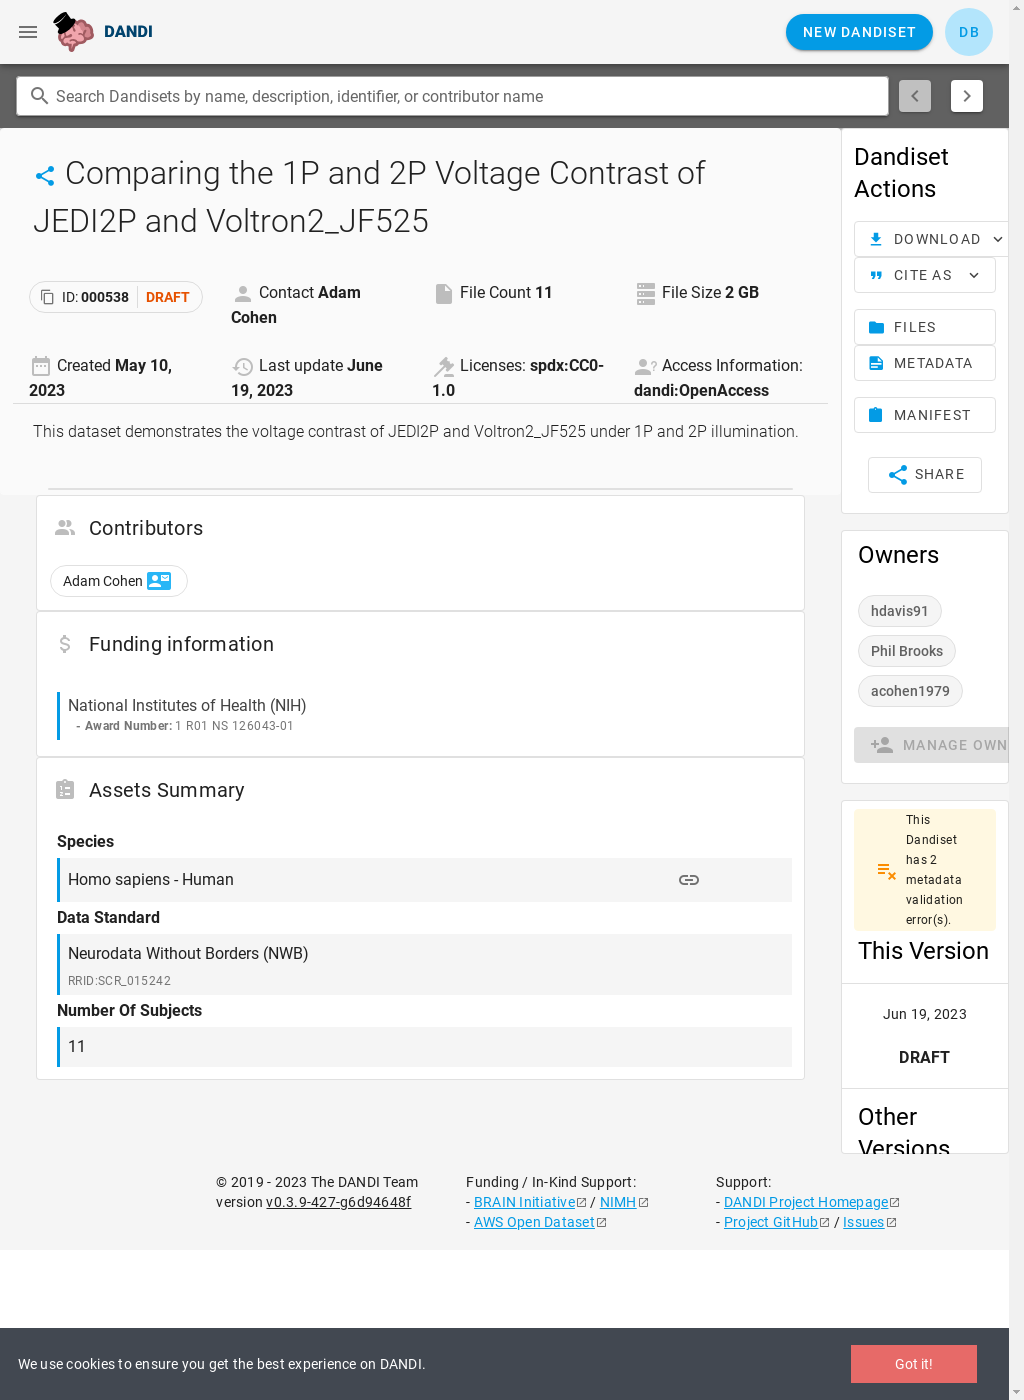The height and width of the screenshot is (1400, 1024).
Task: Click the external link icon after BRAIN Initiative
Action: 582,1203
